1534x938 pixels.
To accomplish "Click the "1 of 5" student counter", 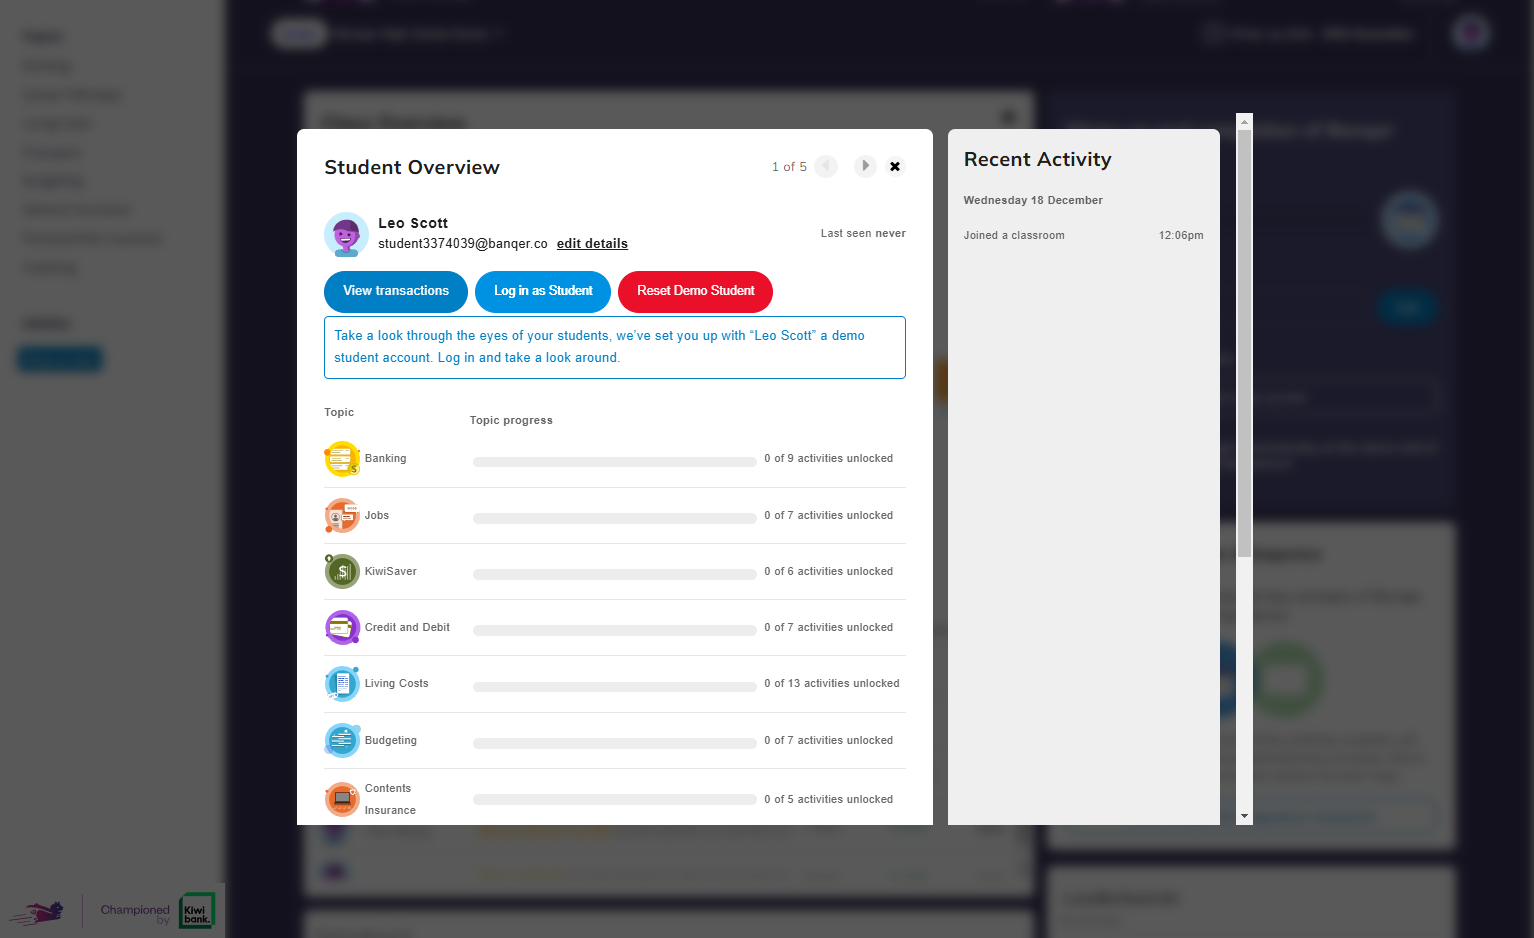I will tap(789, 167).
